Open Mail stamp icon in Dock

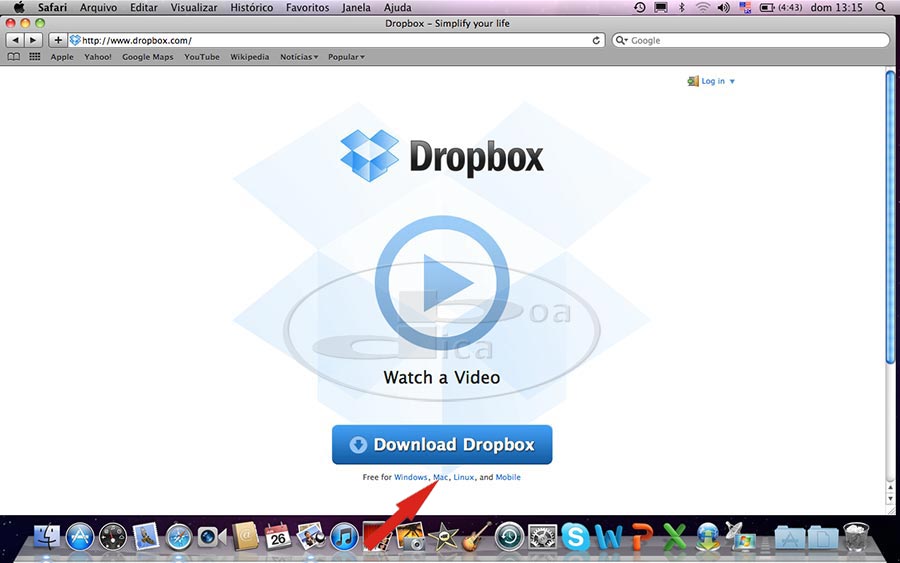click(146, 537)
